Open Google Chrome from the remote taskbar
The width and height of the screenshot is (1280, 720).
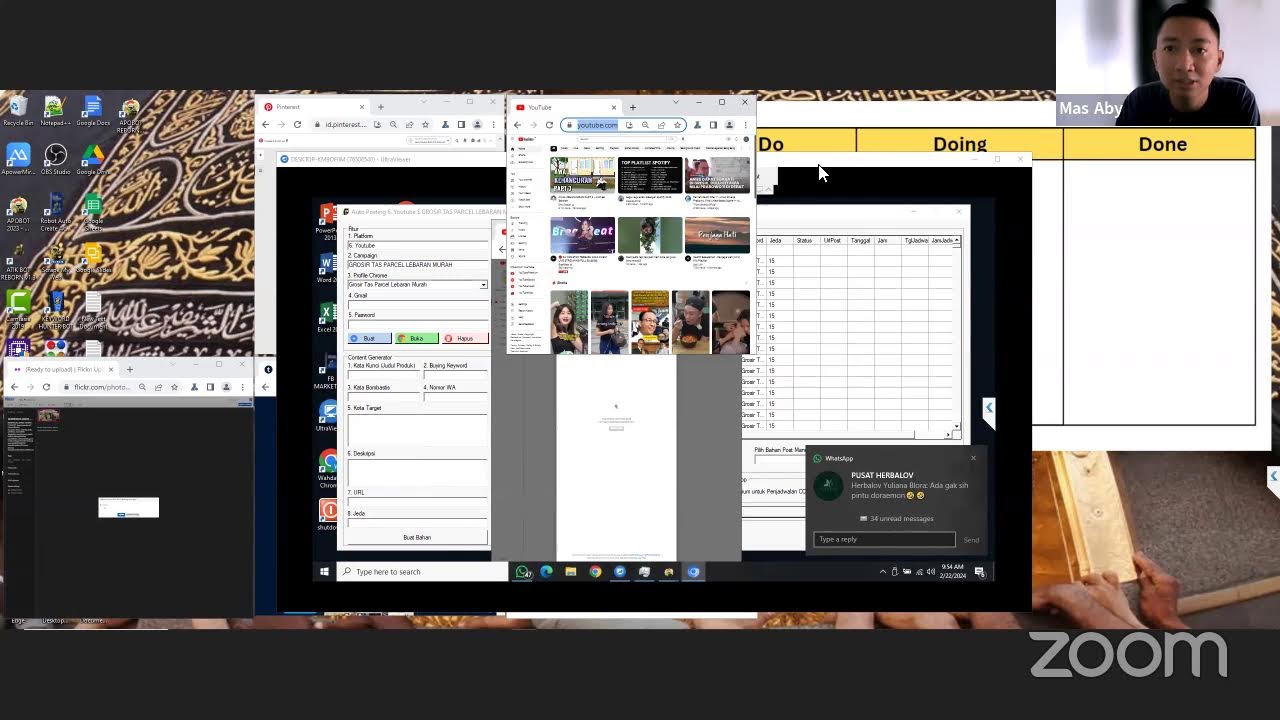(595, 572)
